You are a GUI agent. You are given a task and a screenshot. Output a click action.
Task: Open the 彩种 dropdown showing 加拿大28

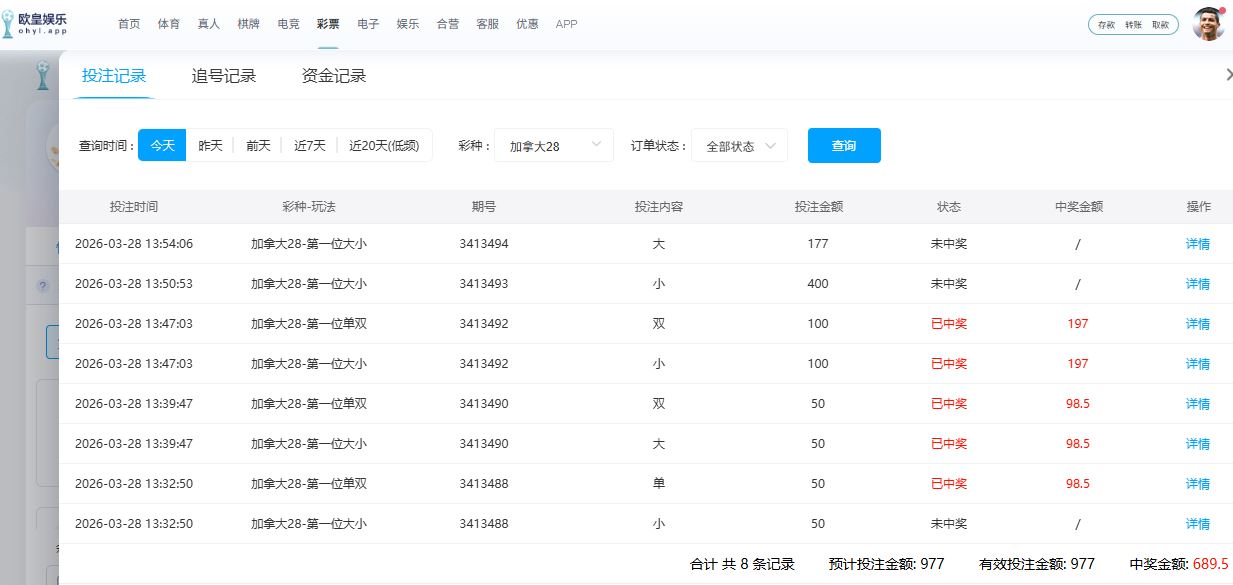coord(553,145)
